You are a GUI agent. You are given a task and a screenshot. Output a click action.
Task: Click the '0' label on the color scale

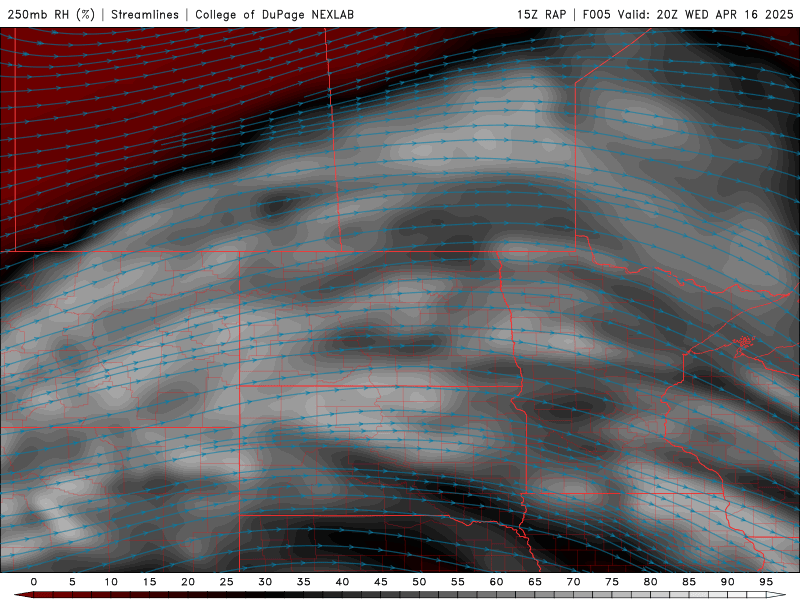coord(34,582)
